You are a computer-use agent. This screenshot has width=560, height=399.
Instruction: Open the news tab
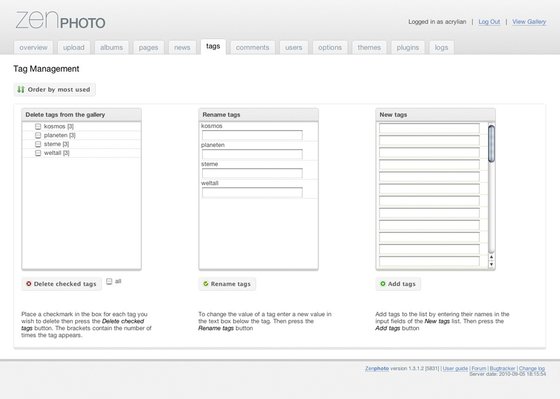coord(182,48)
